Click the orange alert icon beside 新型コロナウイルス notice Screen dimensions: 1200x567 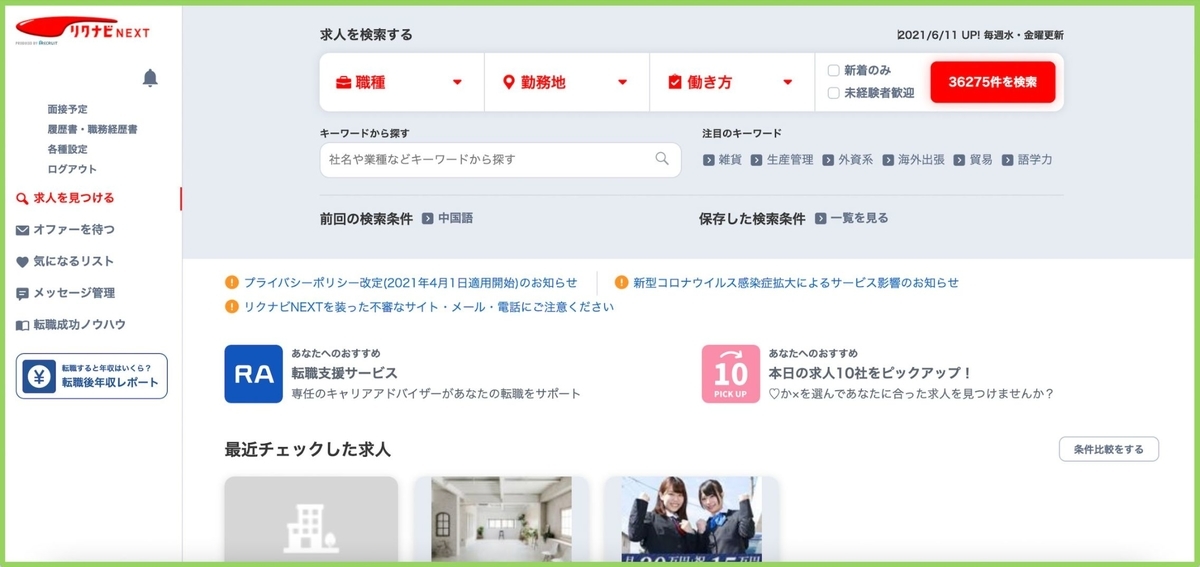[621, 283]
